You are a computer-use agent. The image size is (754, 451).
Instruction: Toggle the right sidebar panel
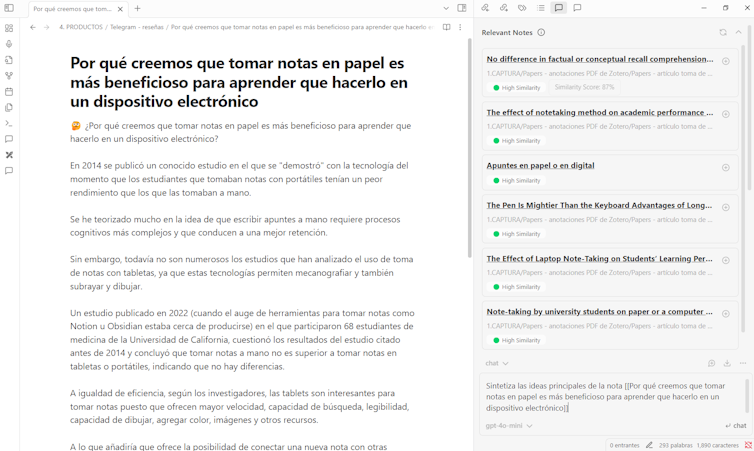pyautogui.click(x=462, y=8)
